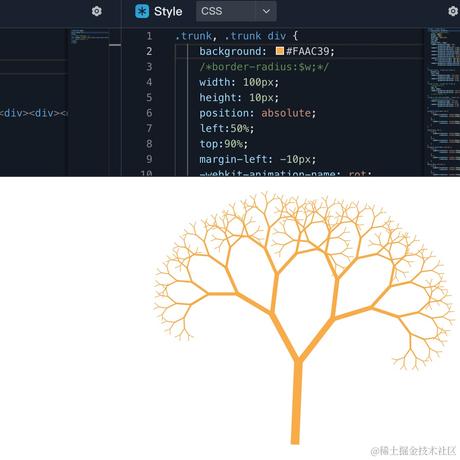460x460 pixels.
Task: Open the Style panel snowflake icon
Action: tap(142, 11)
